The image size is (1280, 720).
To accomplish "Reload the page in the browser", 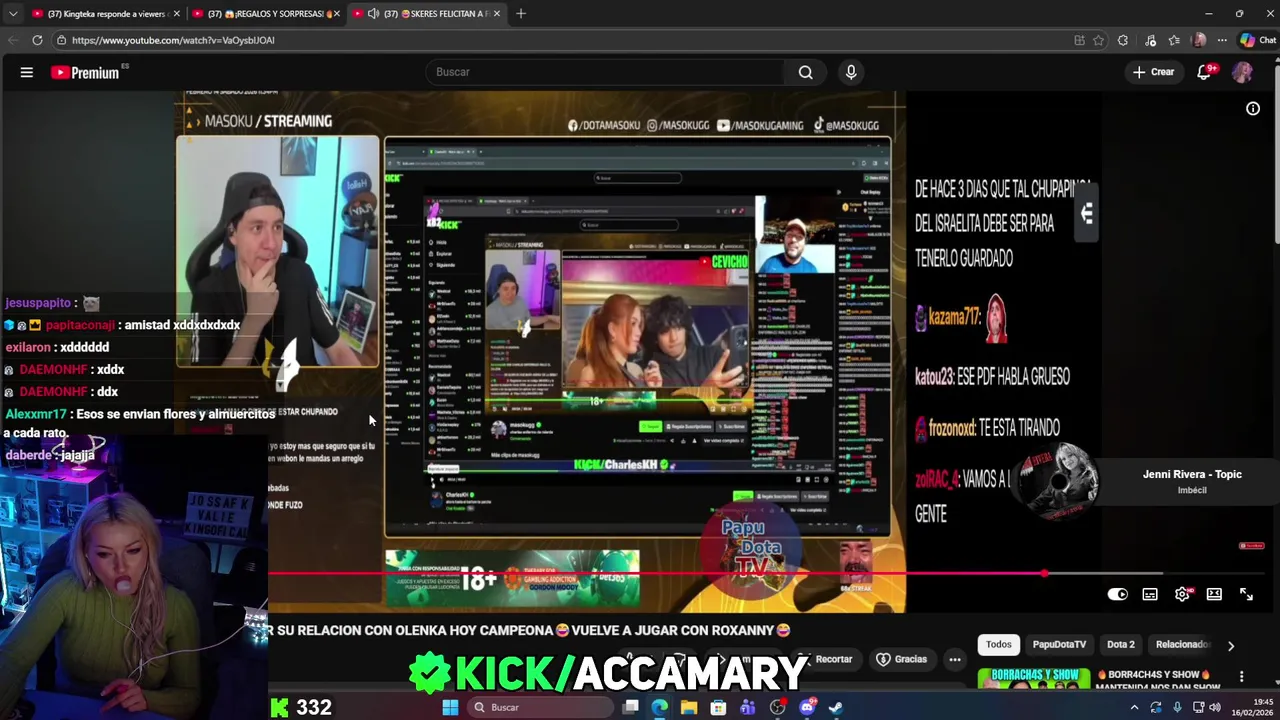I will (37, 40).
